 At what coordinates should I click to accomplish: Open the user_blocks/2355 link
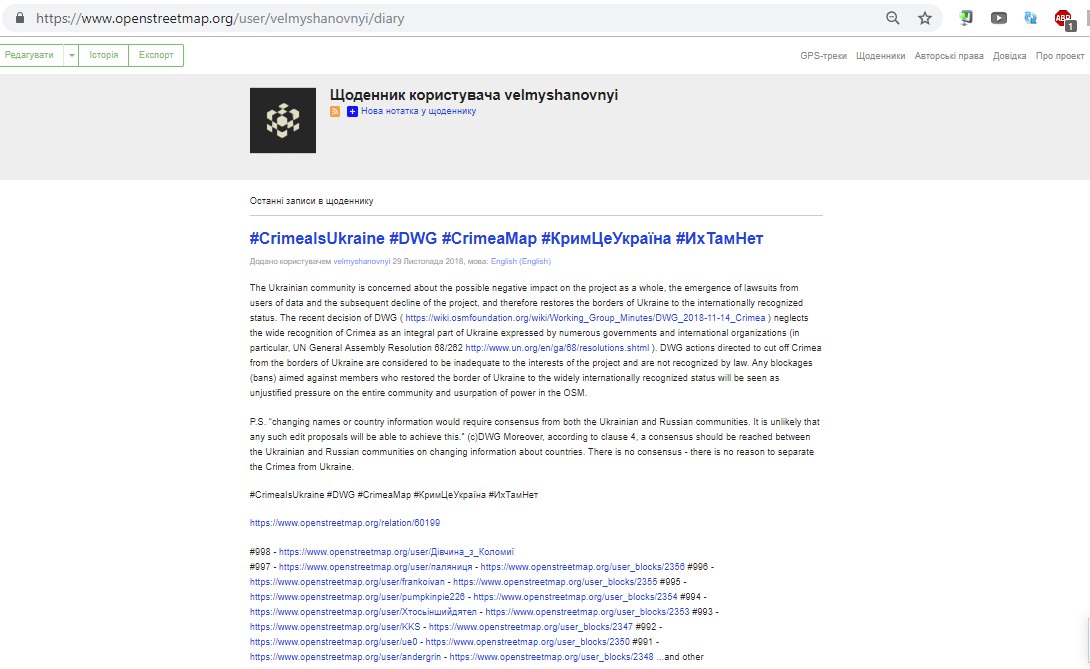[555, 582]
